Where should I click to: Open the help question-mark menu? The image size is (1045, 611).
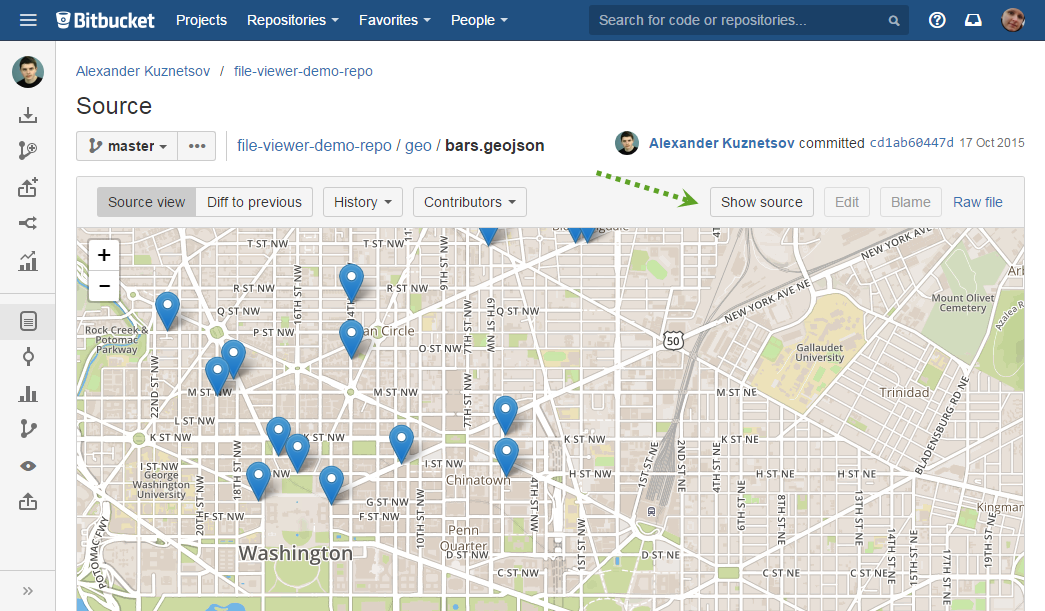(x=937, y=20)
